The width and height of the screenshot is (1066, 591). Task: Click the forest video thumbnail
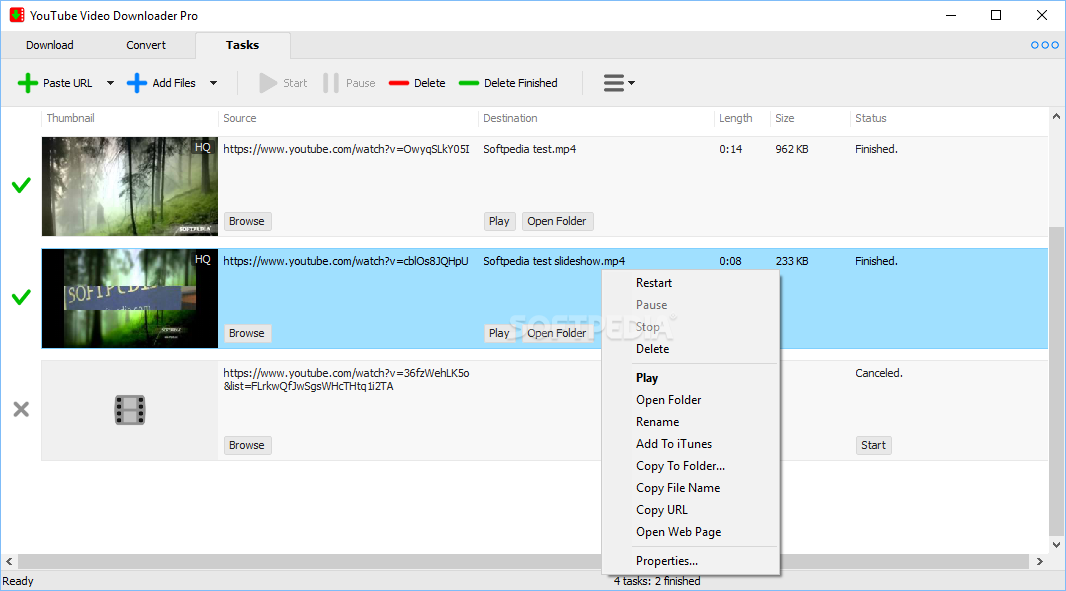(x=130, y=186)
